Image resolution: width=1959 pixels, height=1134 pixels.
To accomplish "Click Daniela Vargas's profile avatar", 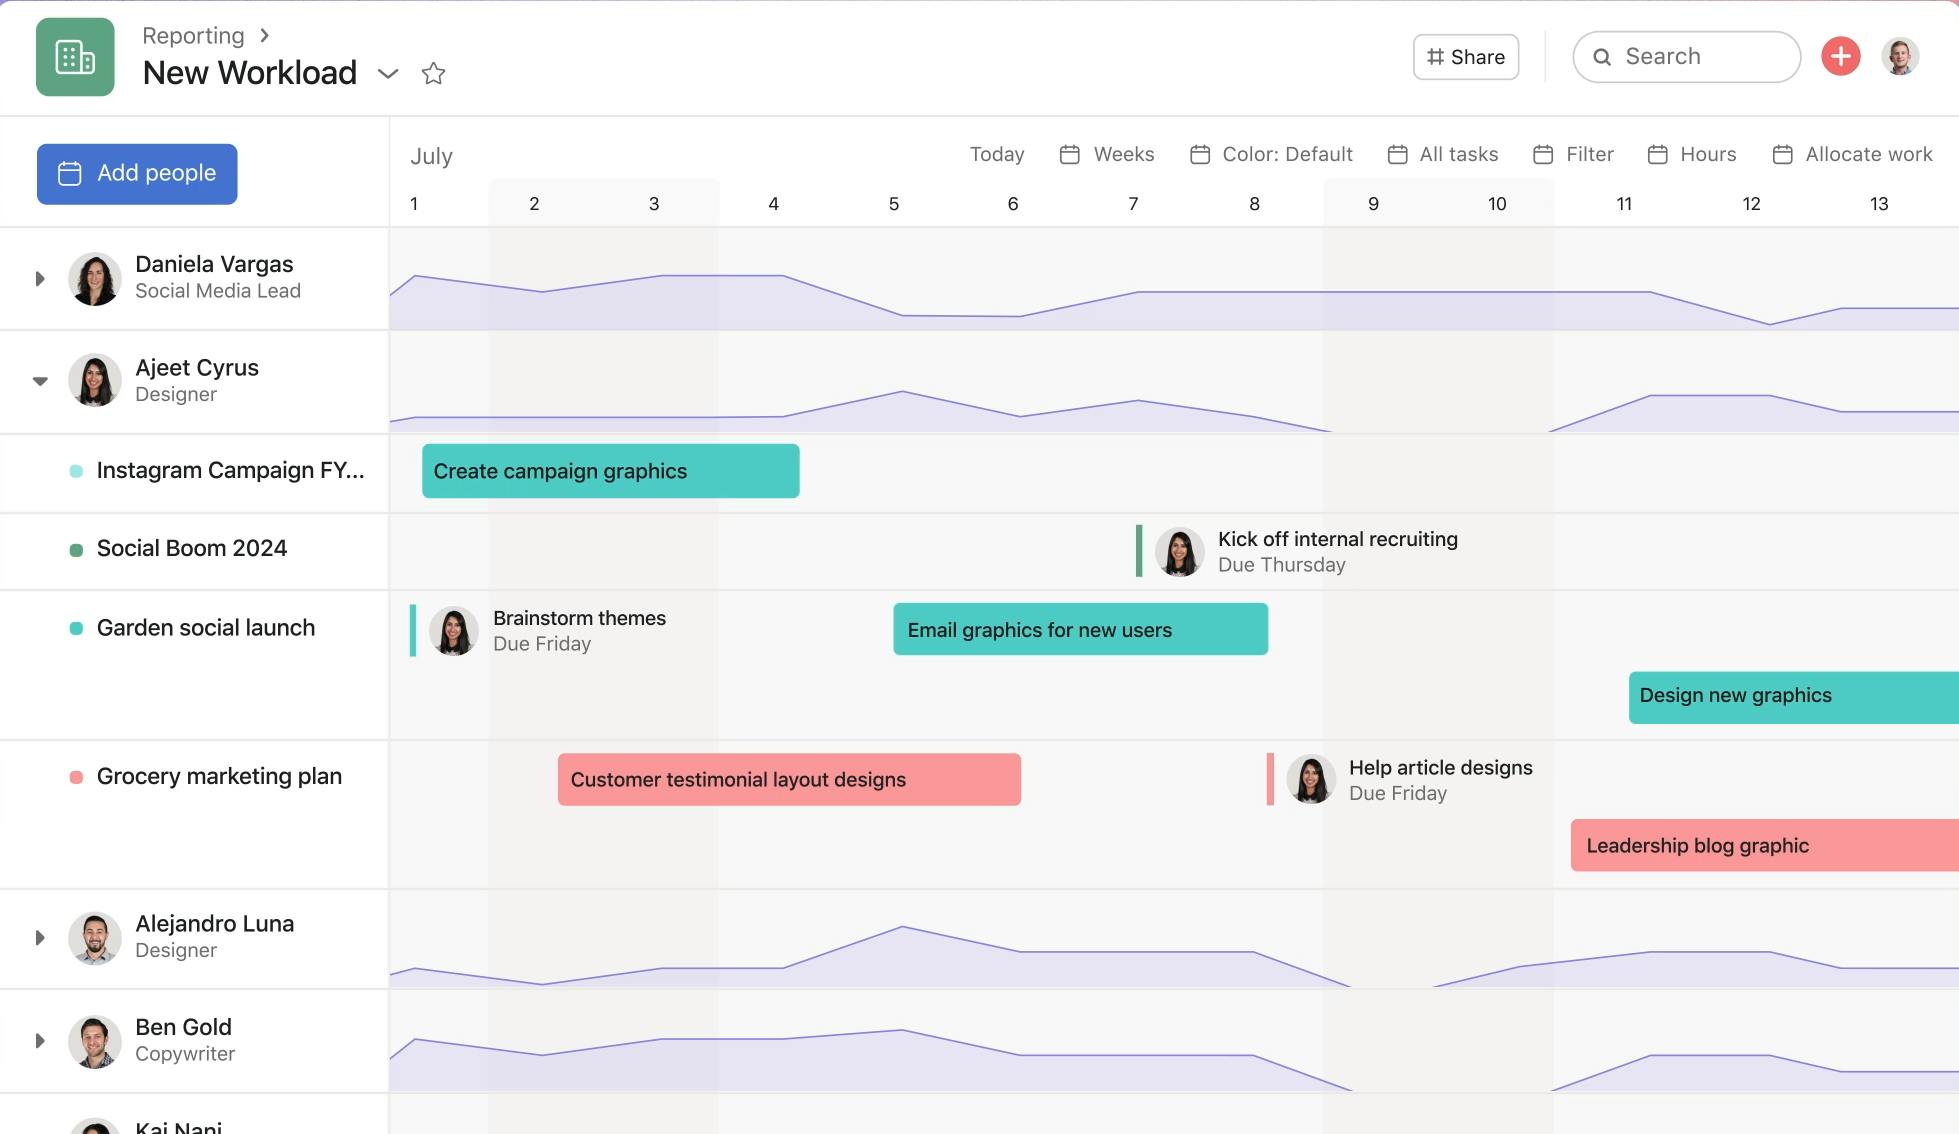I will 95,278.
